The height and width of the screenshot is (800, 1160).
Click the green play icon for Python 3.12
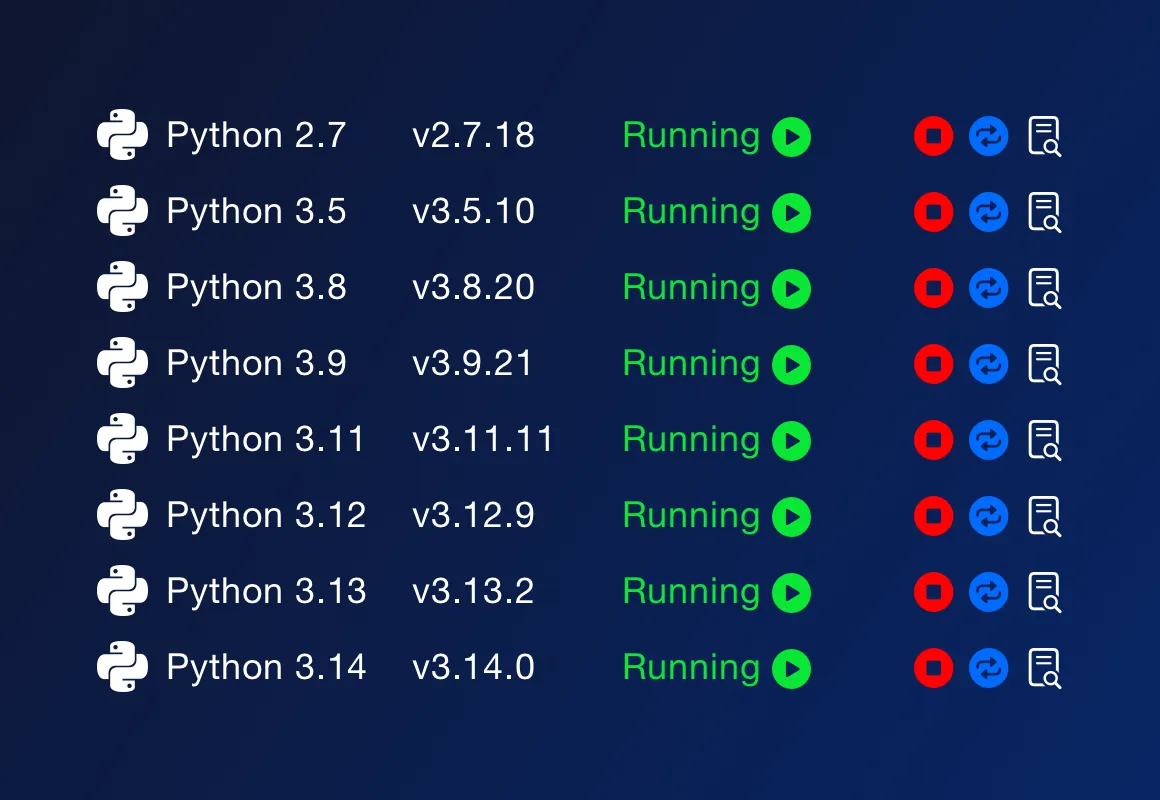tap(792, 517)
